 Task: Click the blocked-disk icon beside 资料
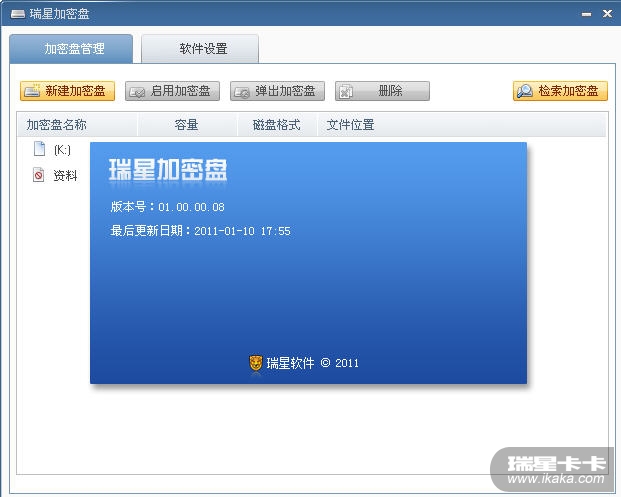tap(39, 175)
